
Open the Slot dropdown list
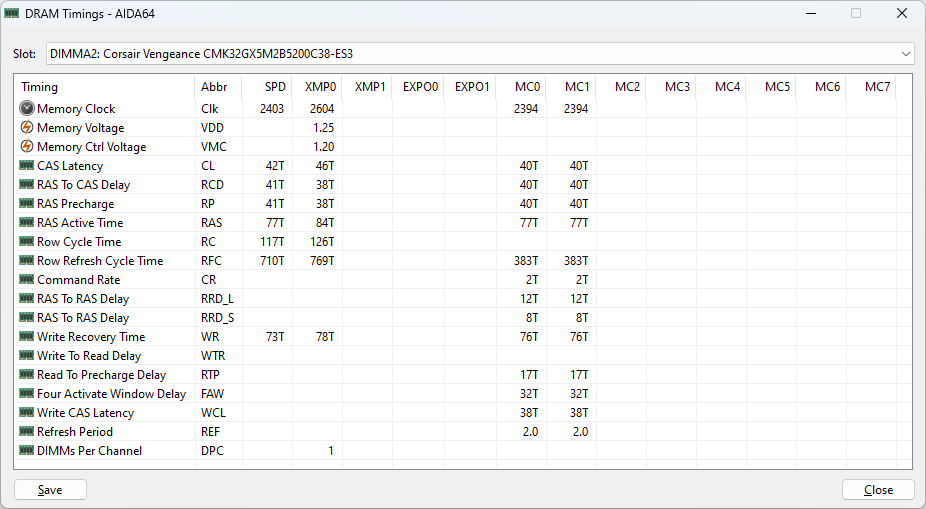[477, 53]
